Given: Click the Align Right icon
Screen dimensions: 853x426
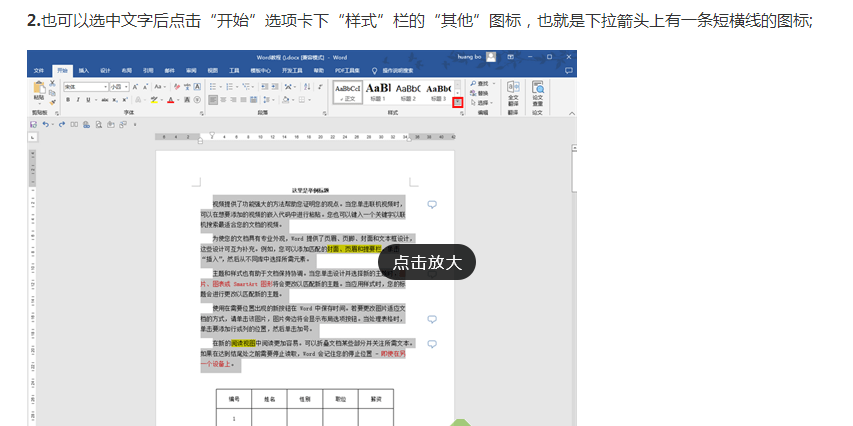Looking at the screenshot, I should coord(233,100).
